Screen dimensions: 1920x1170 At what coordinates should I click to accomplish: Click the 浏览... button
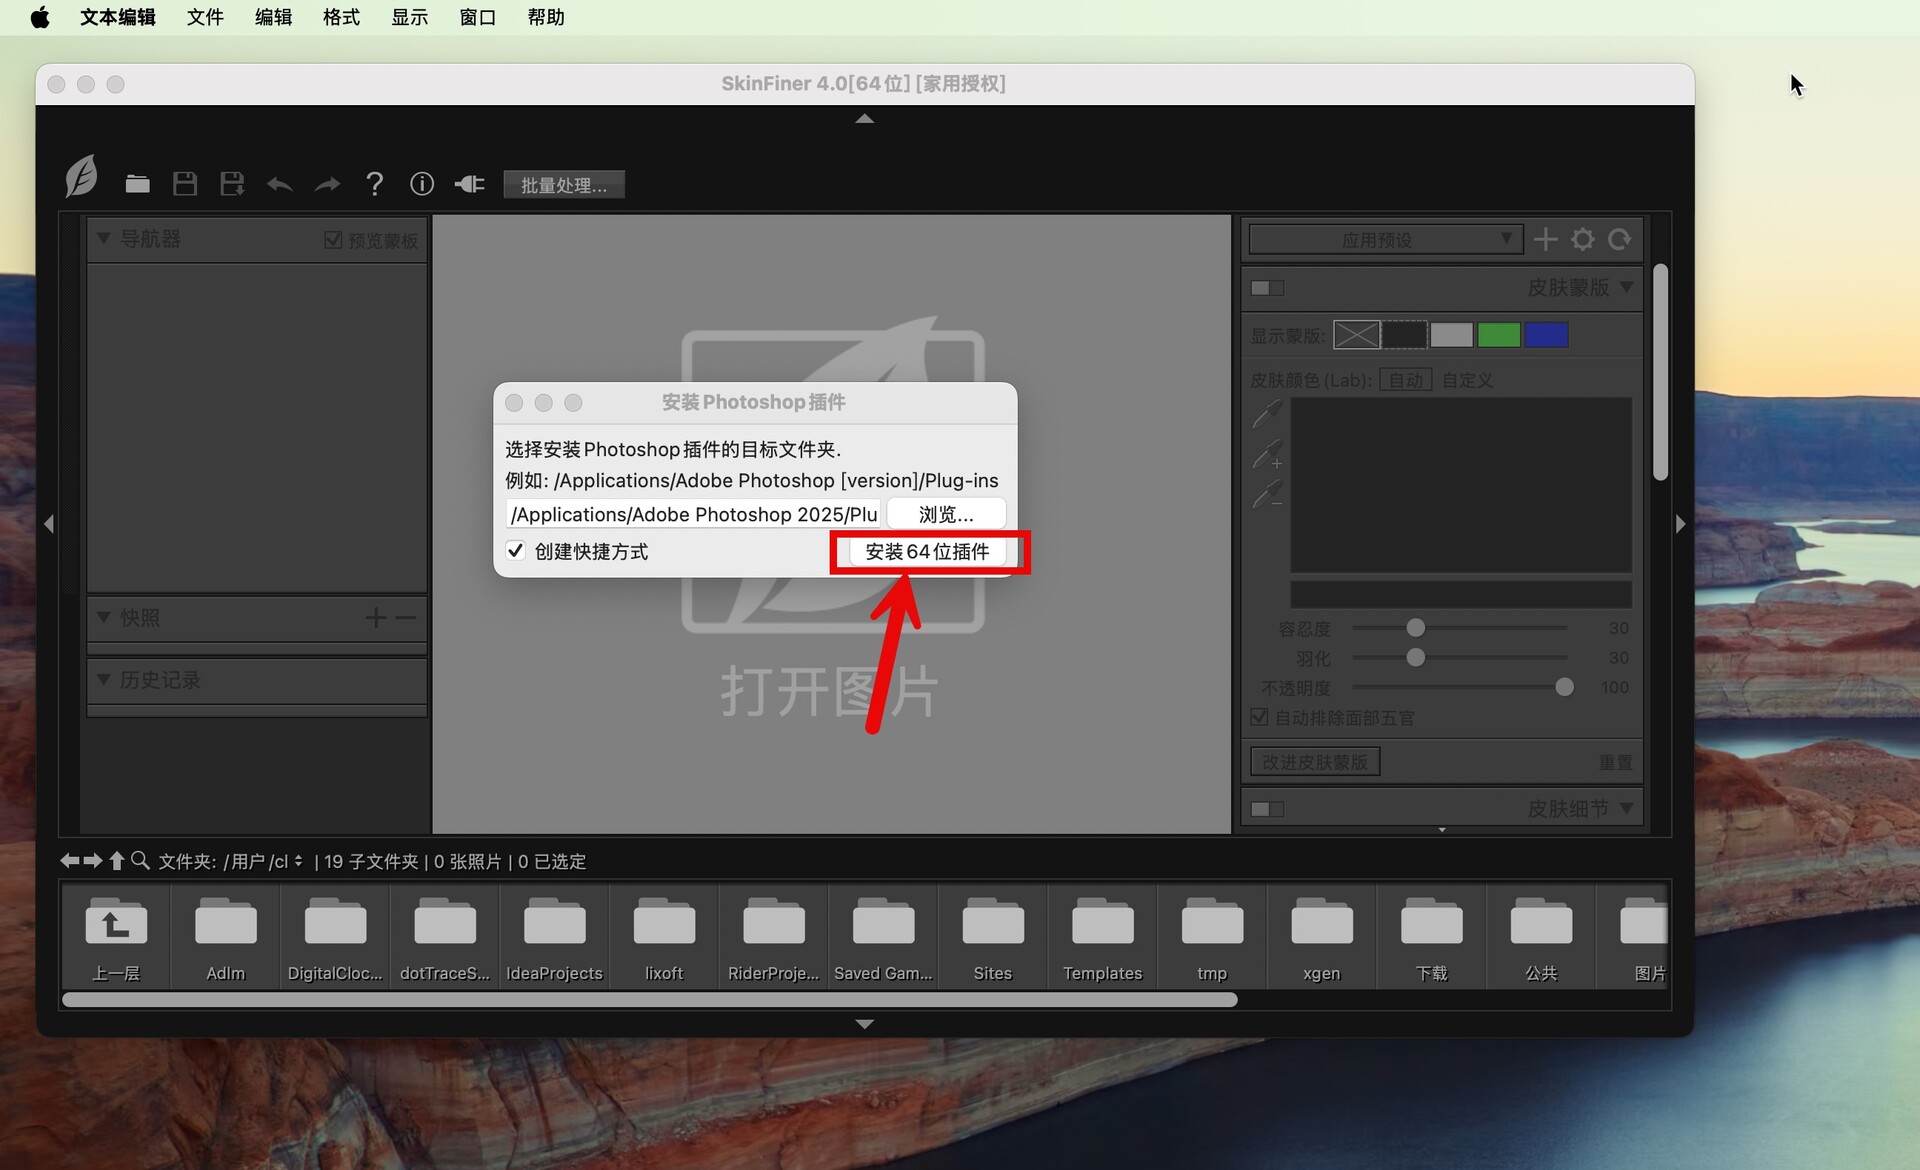pos(946,514)
